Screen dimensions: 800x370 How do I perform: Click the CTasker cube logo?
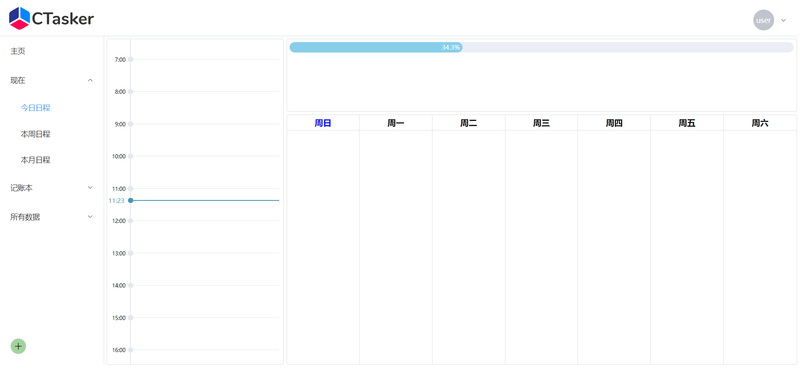(x=19, y=18)
